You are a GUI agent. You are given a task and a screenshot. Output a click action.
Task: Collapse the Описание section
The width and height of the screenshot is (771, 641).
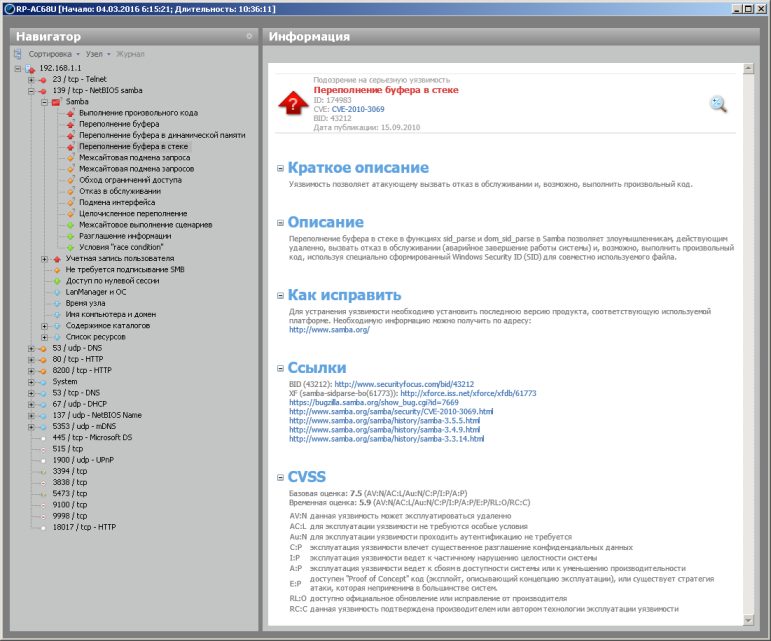tap(280, 223)
